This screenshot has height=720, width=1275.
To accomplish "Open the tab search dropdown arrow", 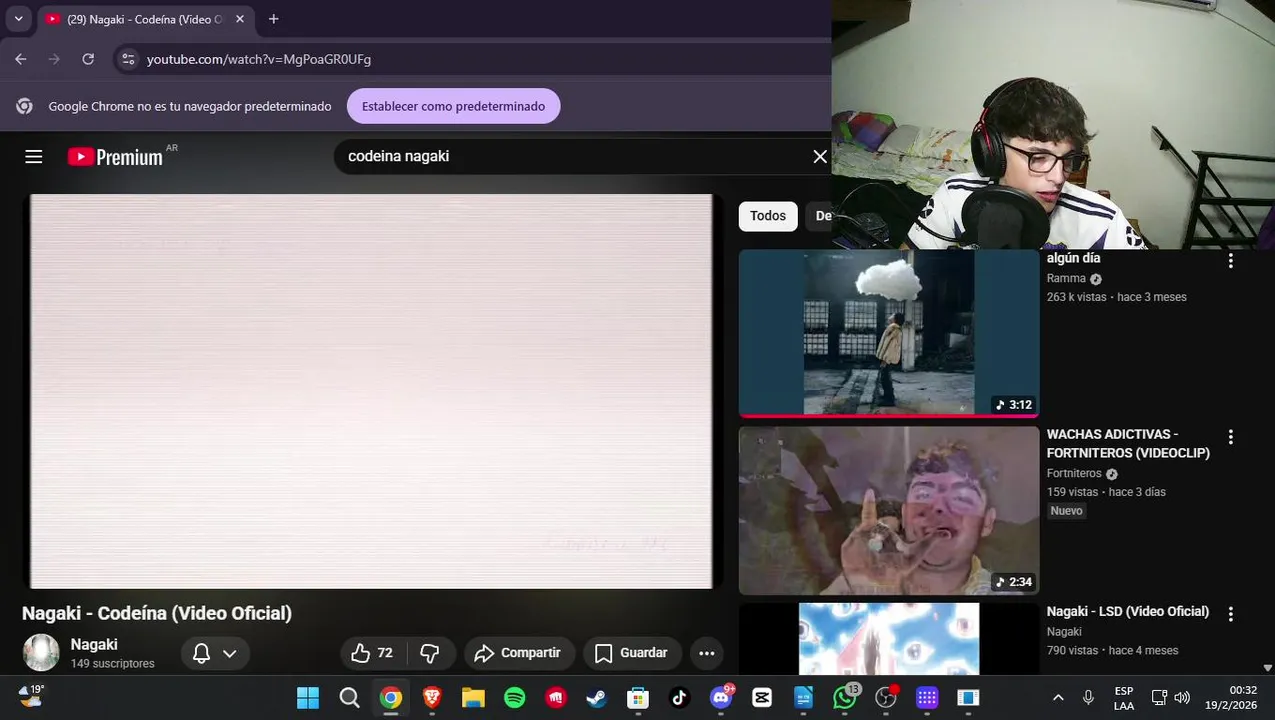I will (18, 19).
